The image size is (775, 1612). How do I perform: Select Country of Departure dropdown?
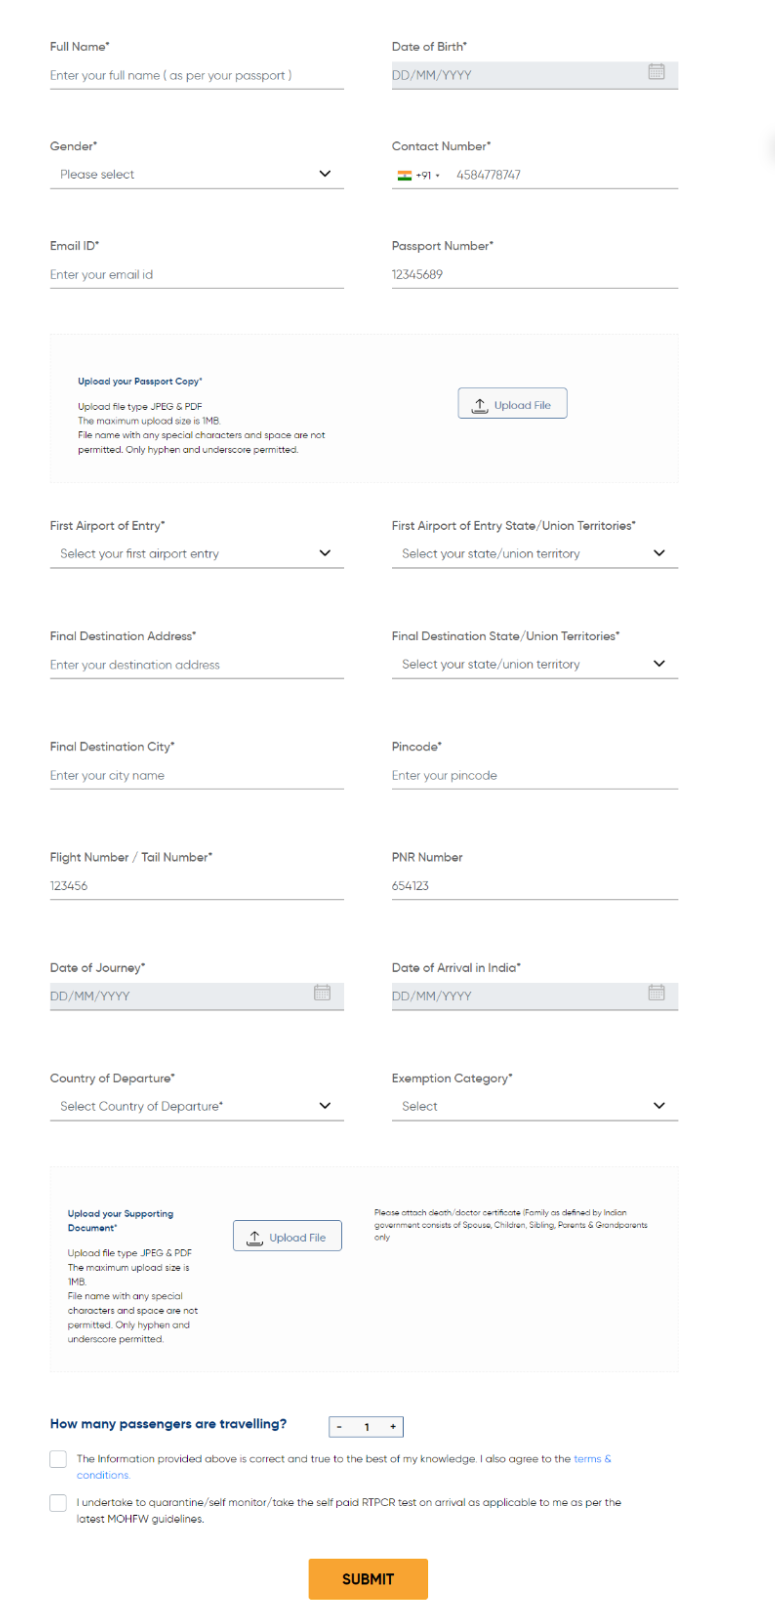click(196, 1106)
